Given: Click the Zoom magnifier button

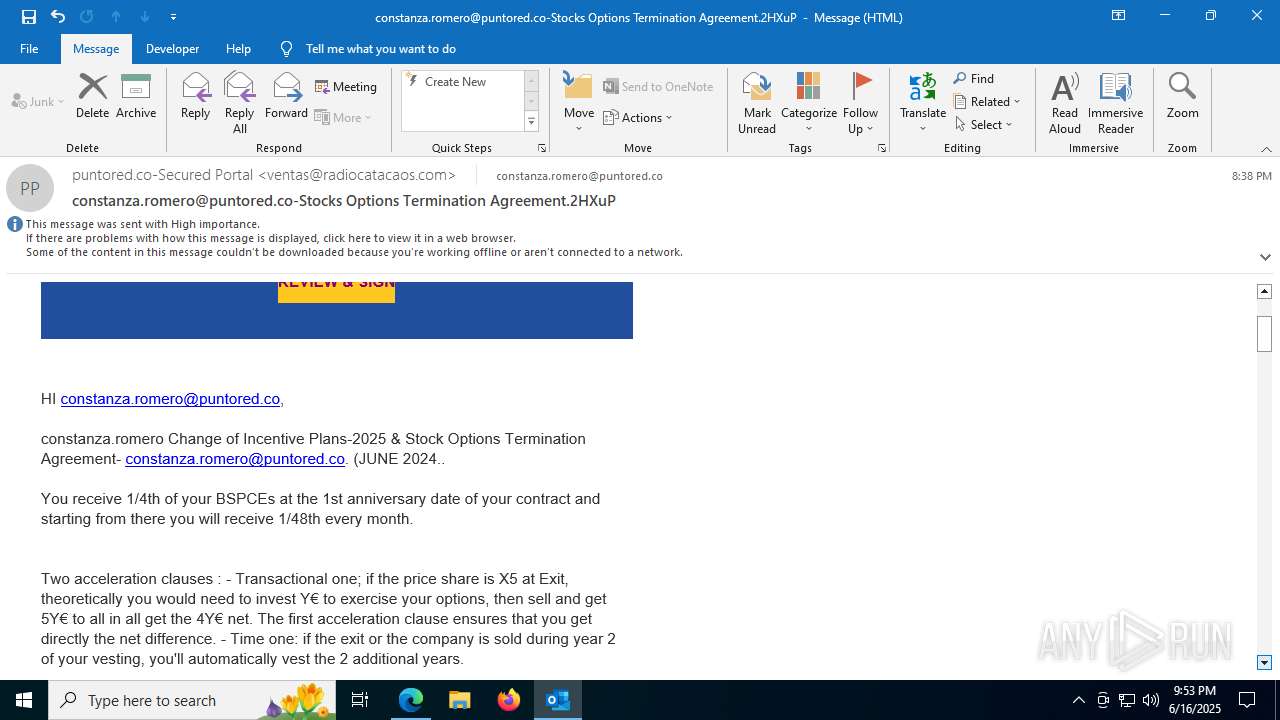Looking at the screenshot, I should tap(1182, 96).
